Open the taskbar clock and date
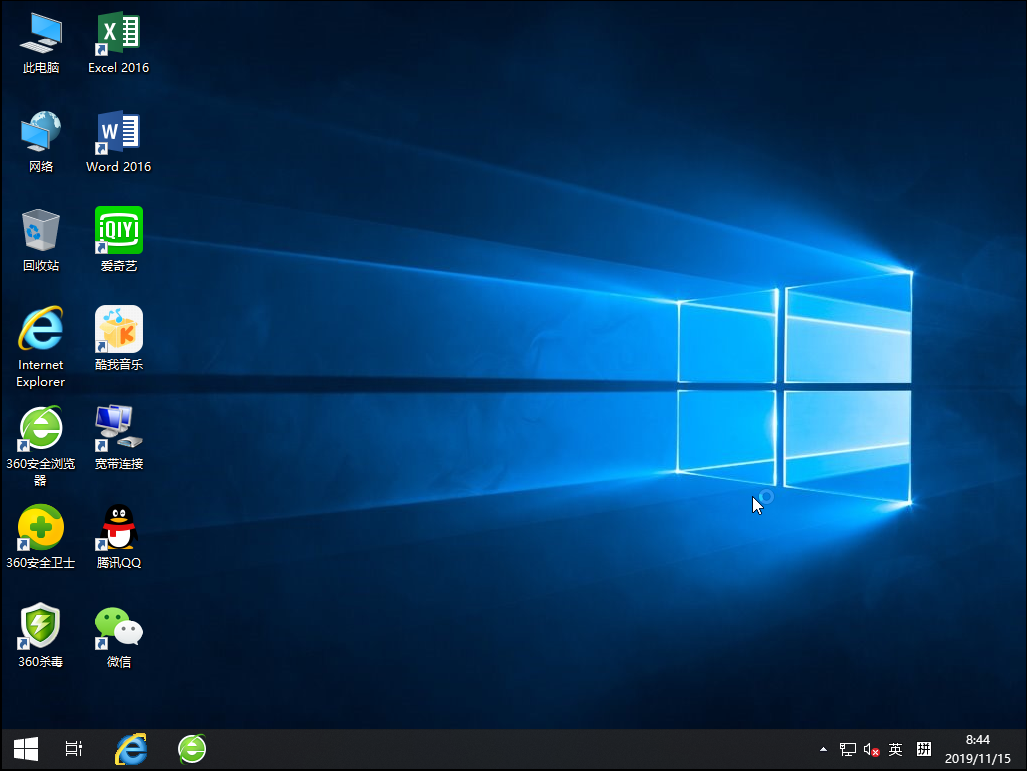This screenshot has height=771, width=1027. click(x=977, y=748)
